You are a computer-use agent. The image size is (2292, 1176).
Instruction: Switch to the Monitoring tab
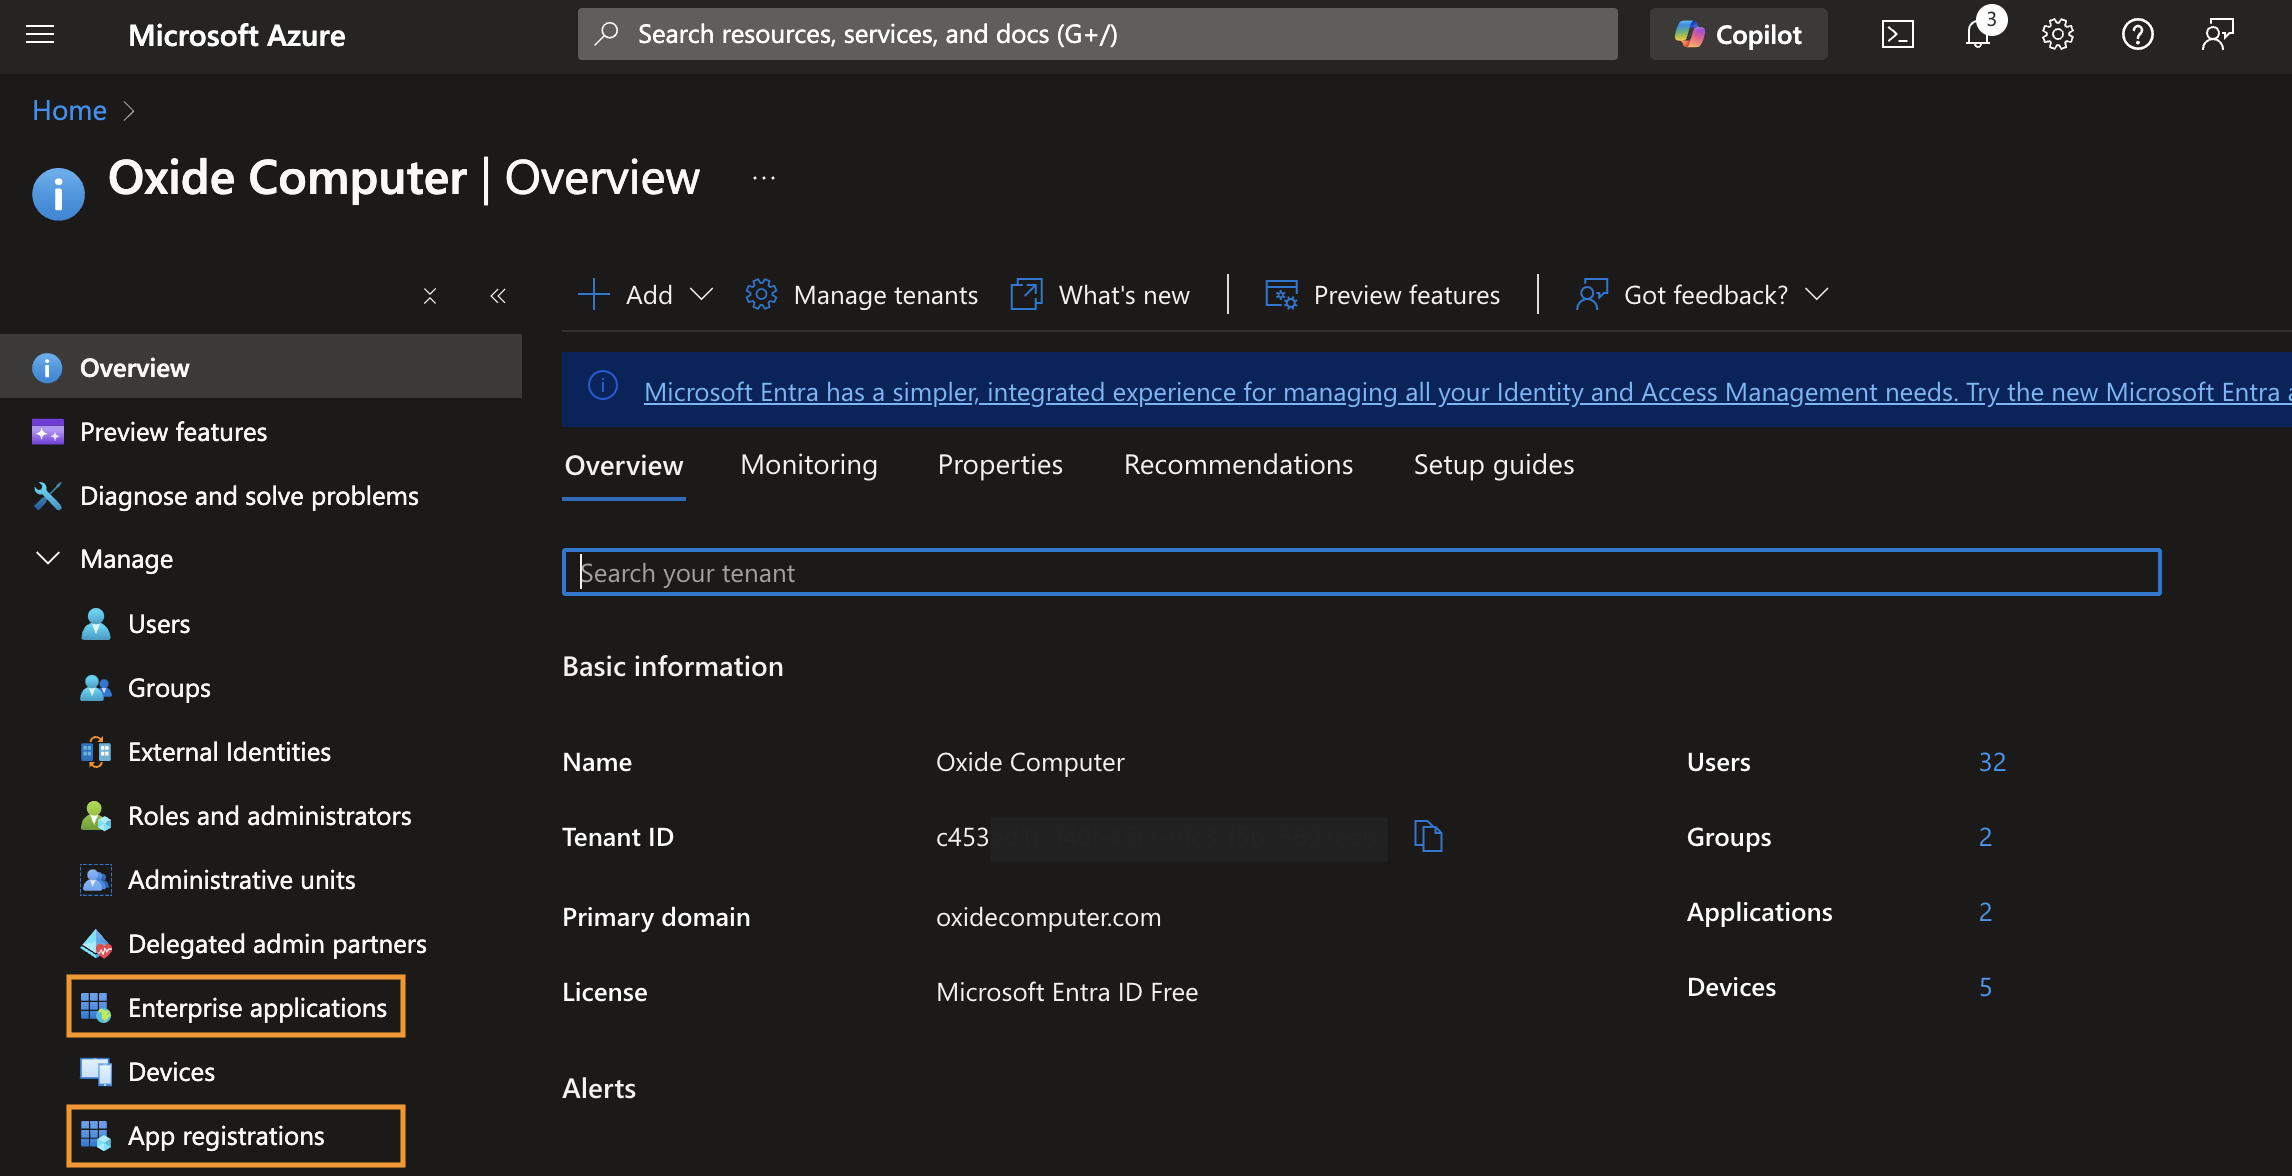pos(808,465)
